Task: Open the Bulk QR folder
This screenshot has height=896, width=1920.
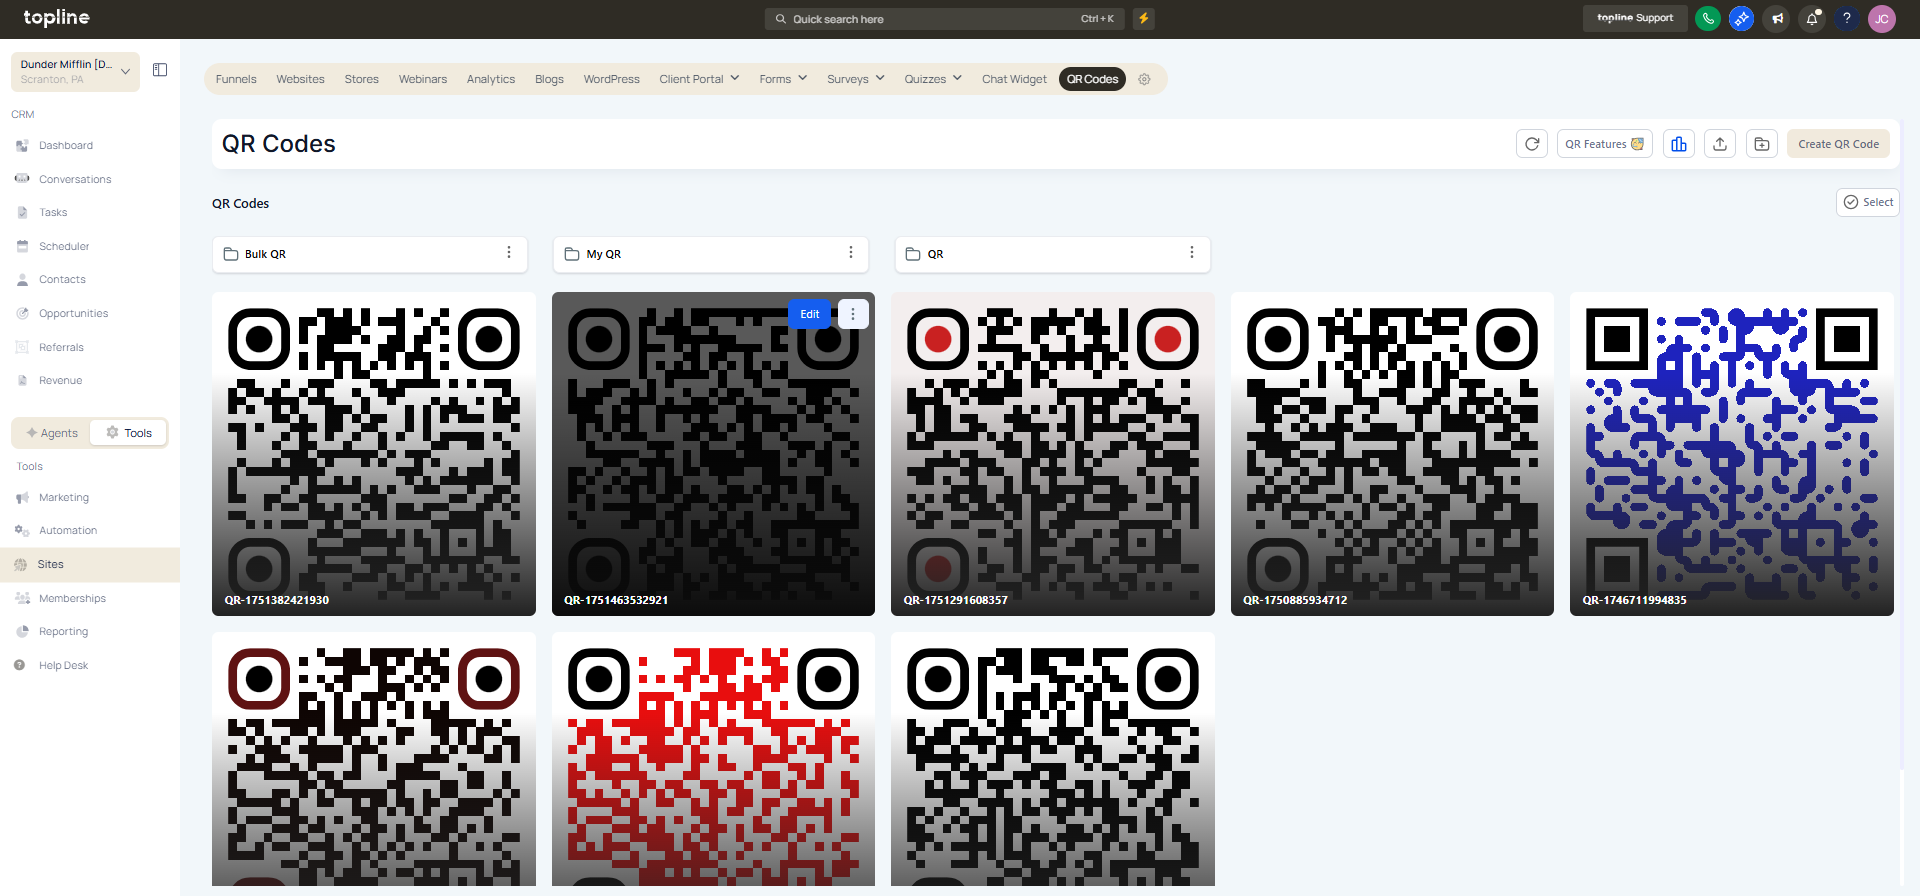Action: point(369,254)
